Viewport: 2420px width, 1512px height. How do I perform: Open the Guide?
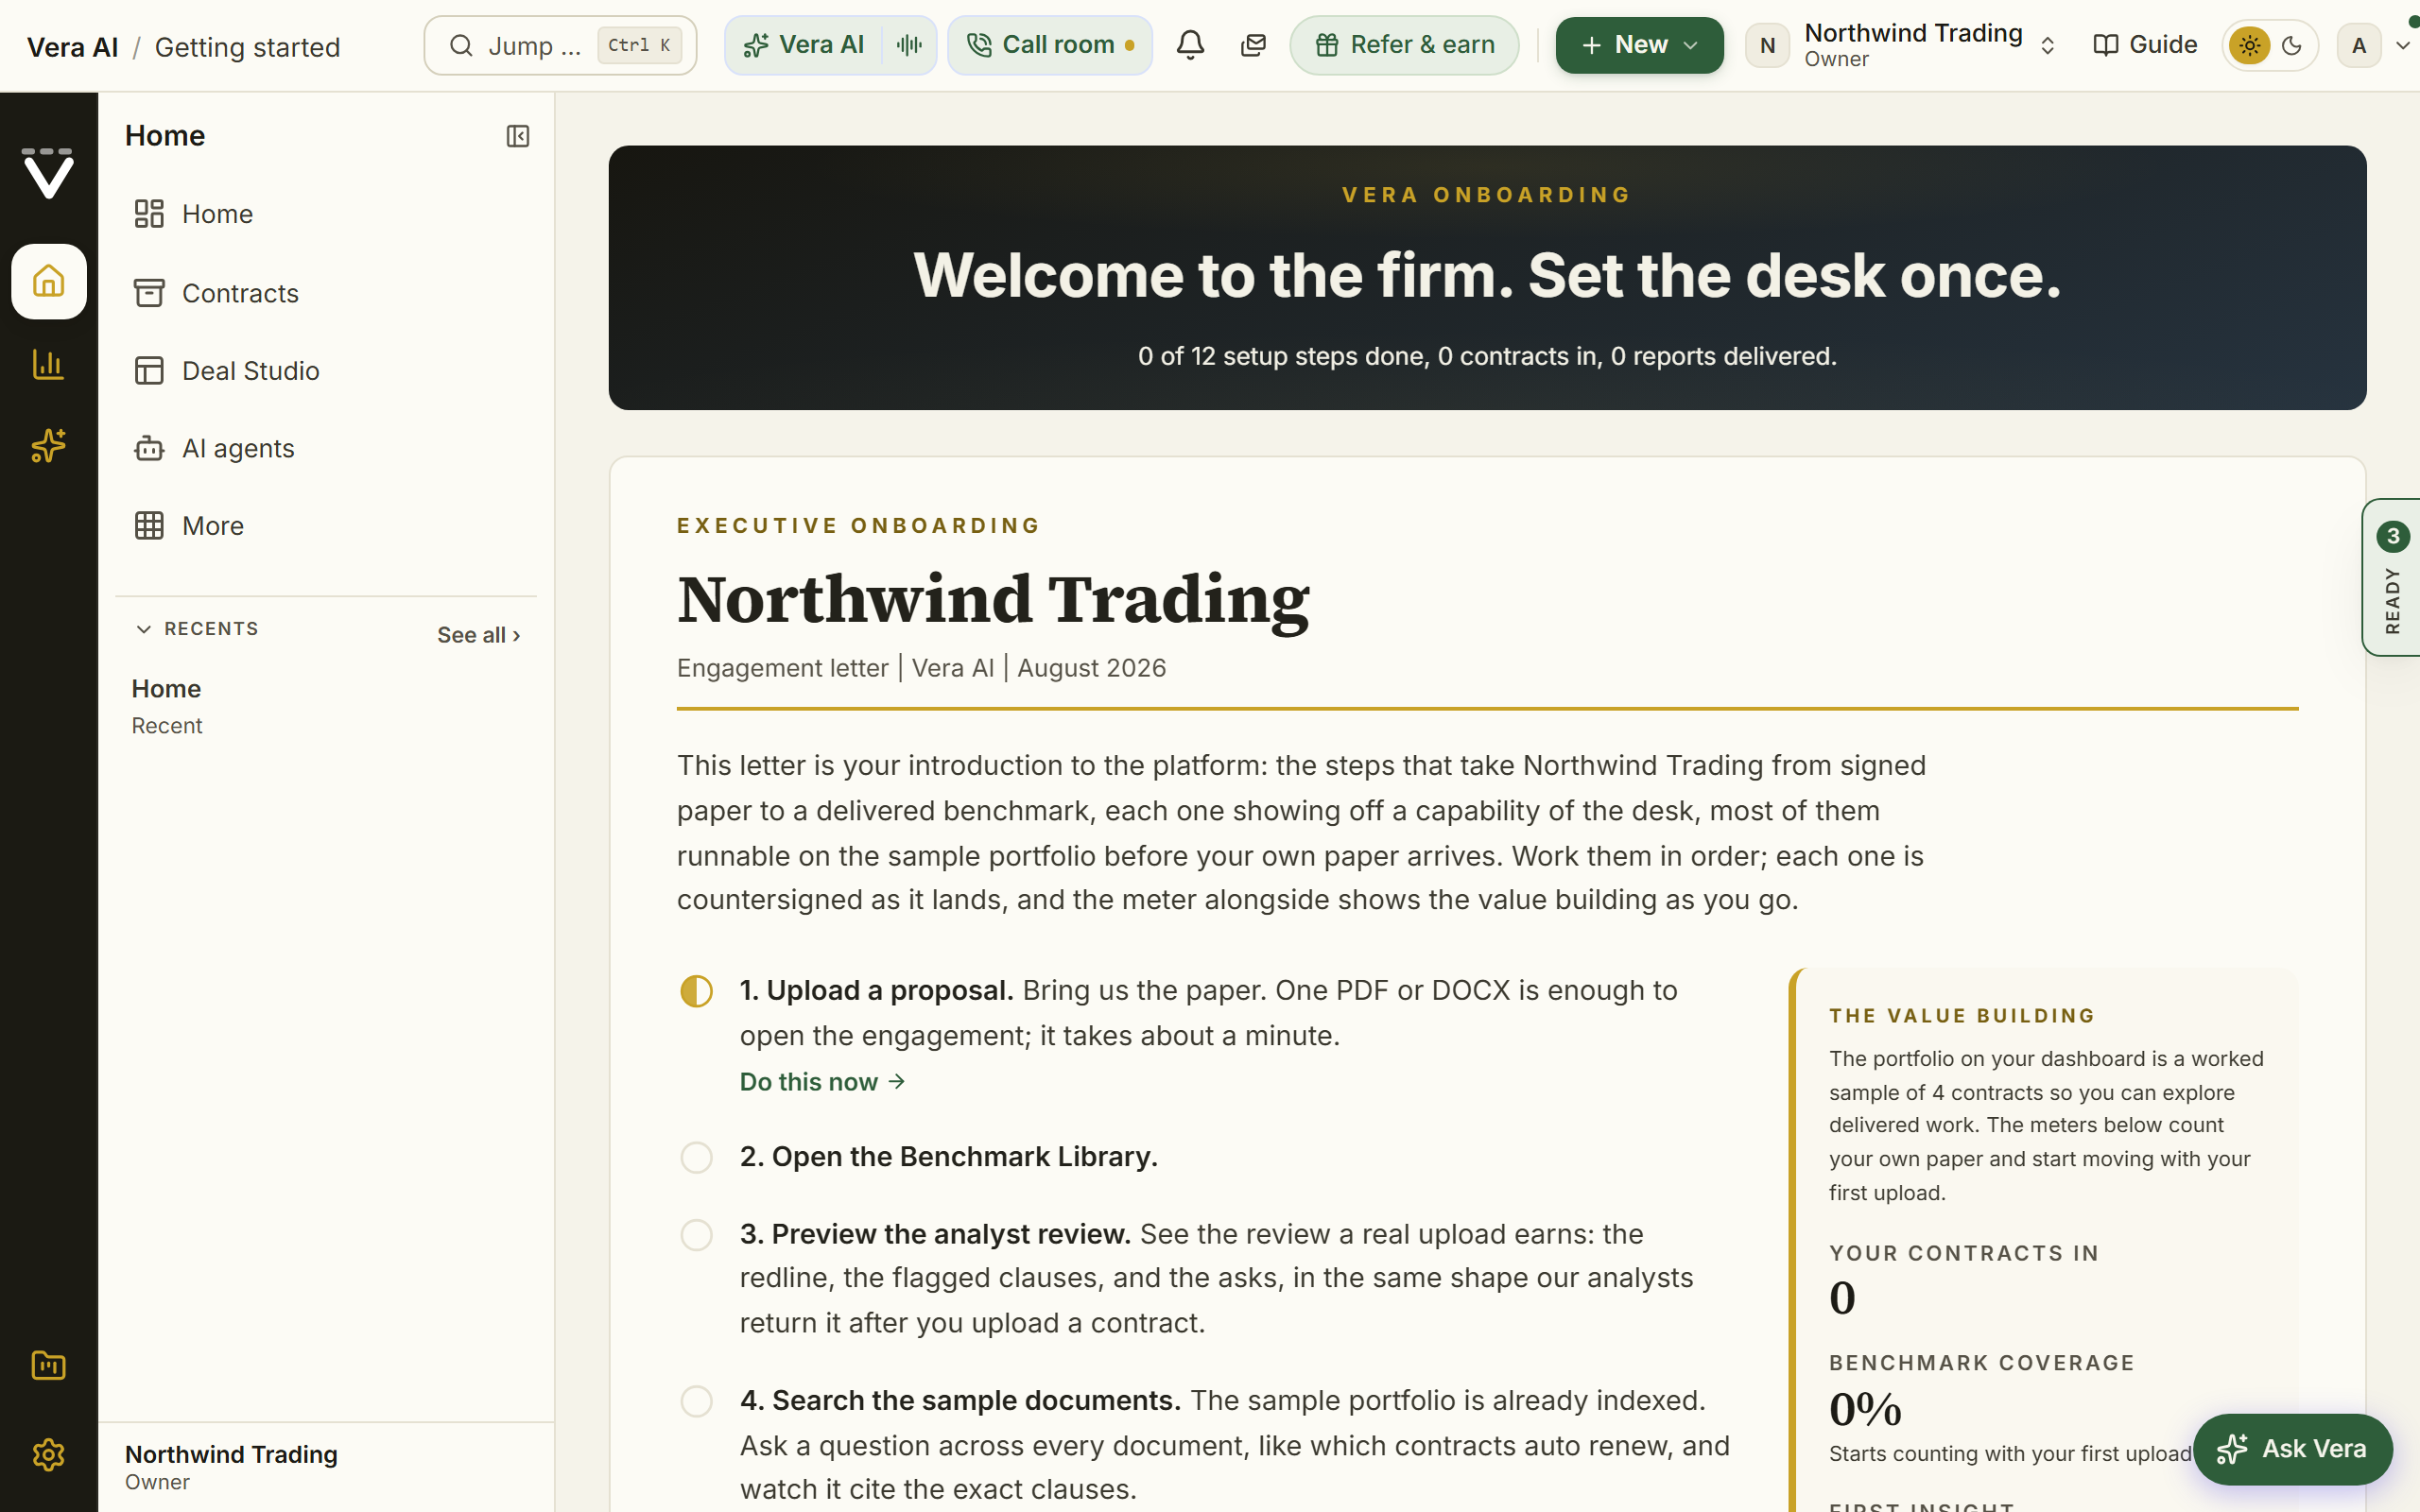(x=2144, y=45)
